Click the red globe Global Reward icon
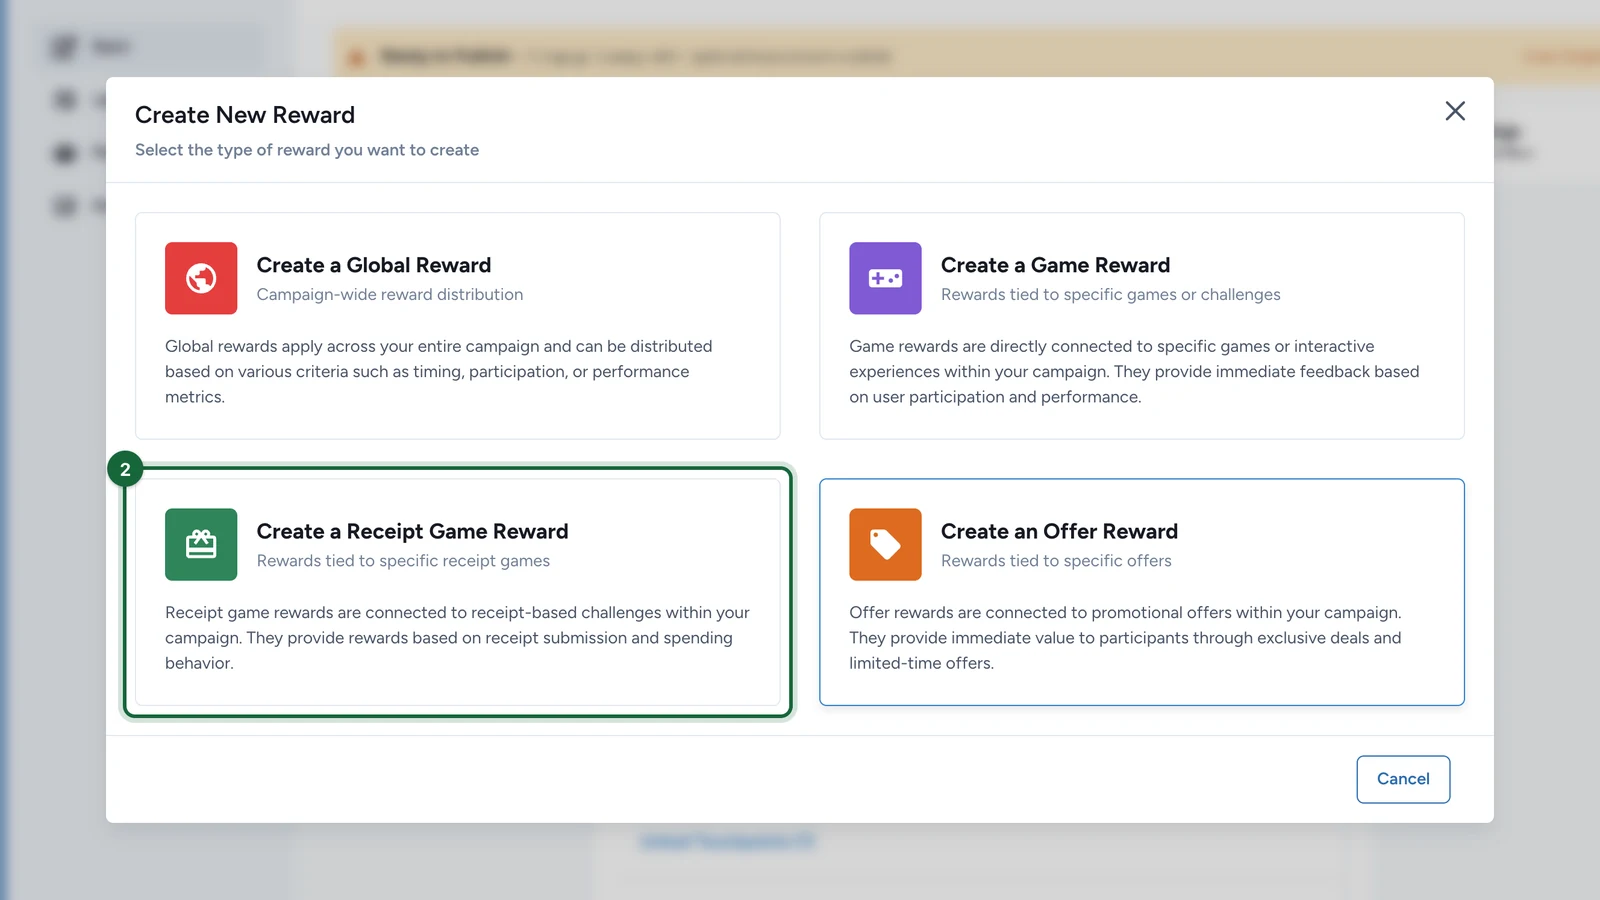The image size is (1600, 900). 201,278
